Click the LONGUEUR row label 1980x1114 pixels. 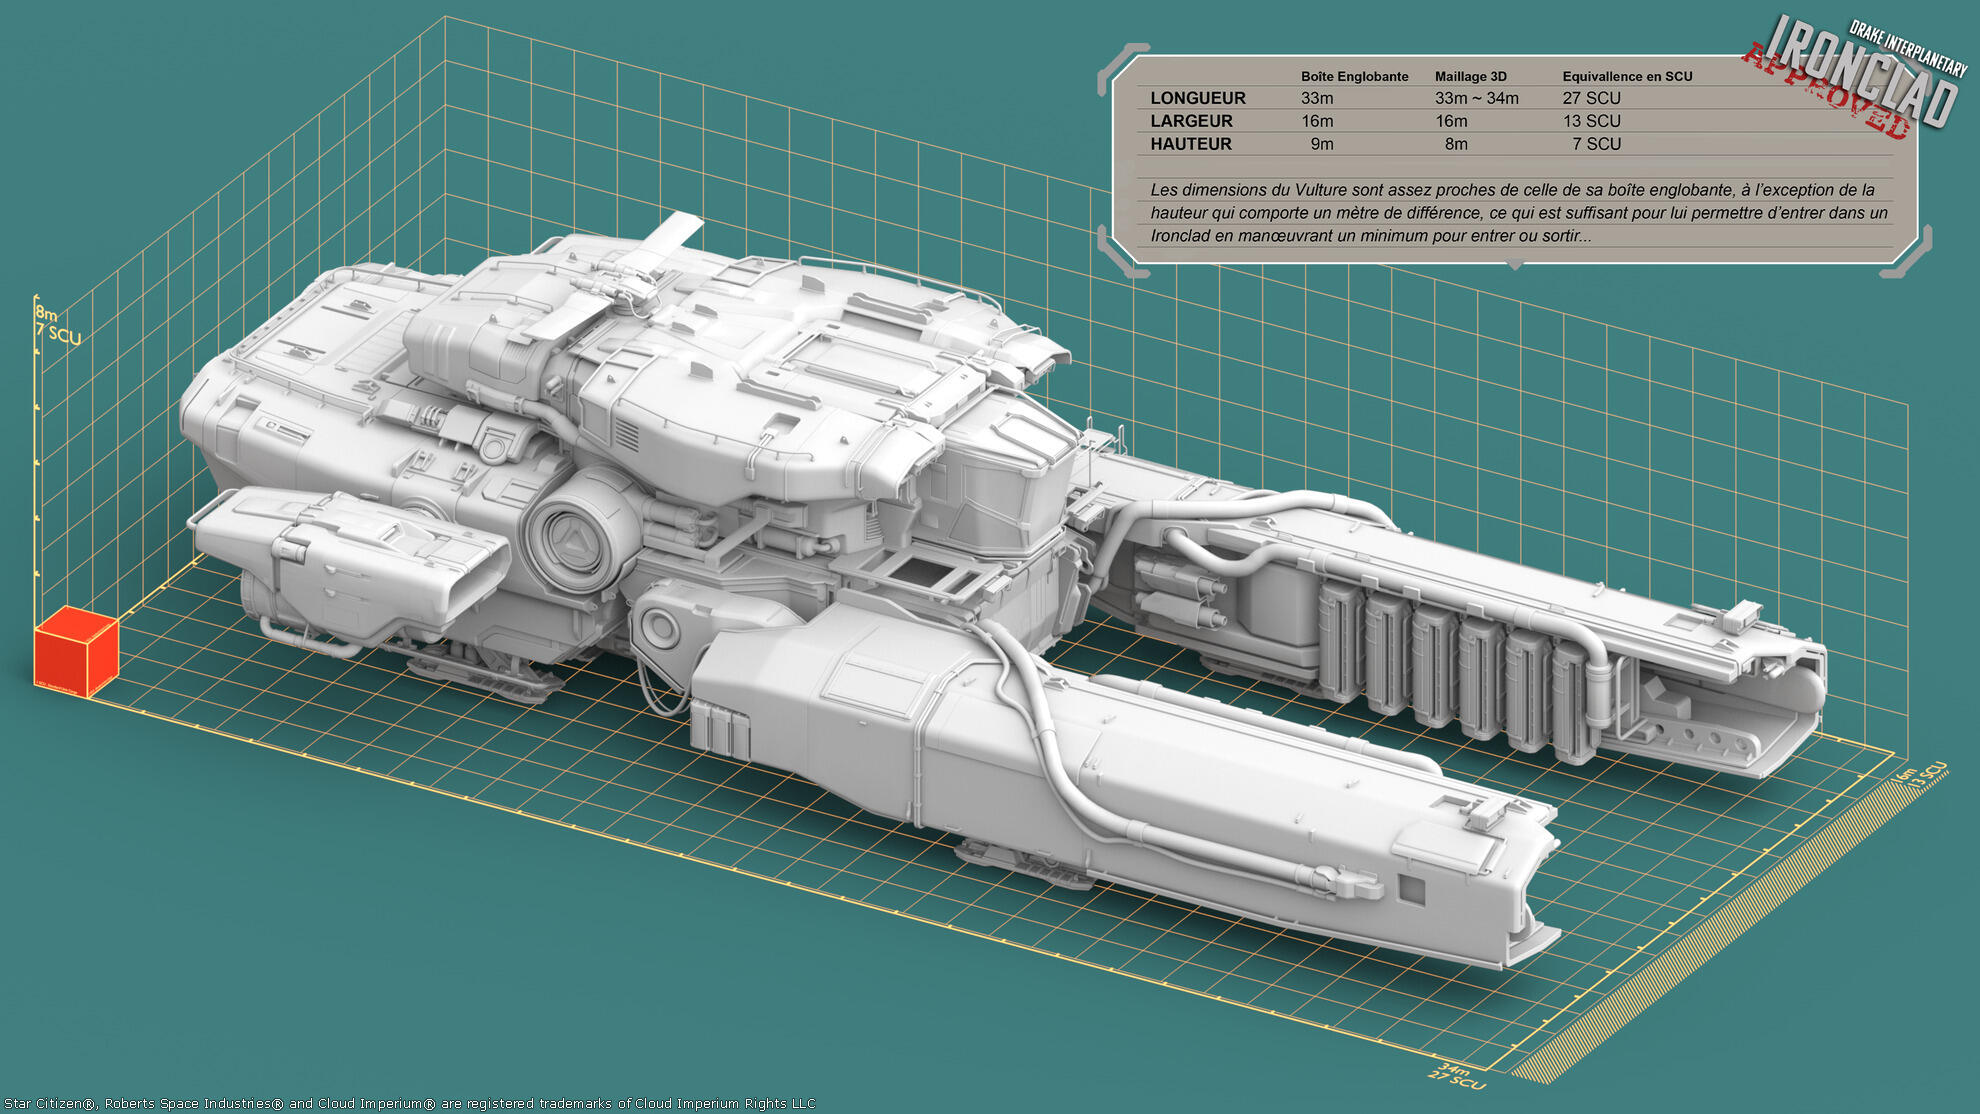point(1198,98)
